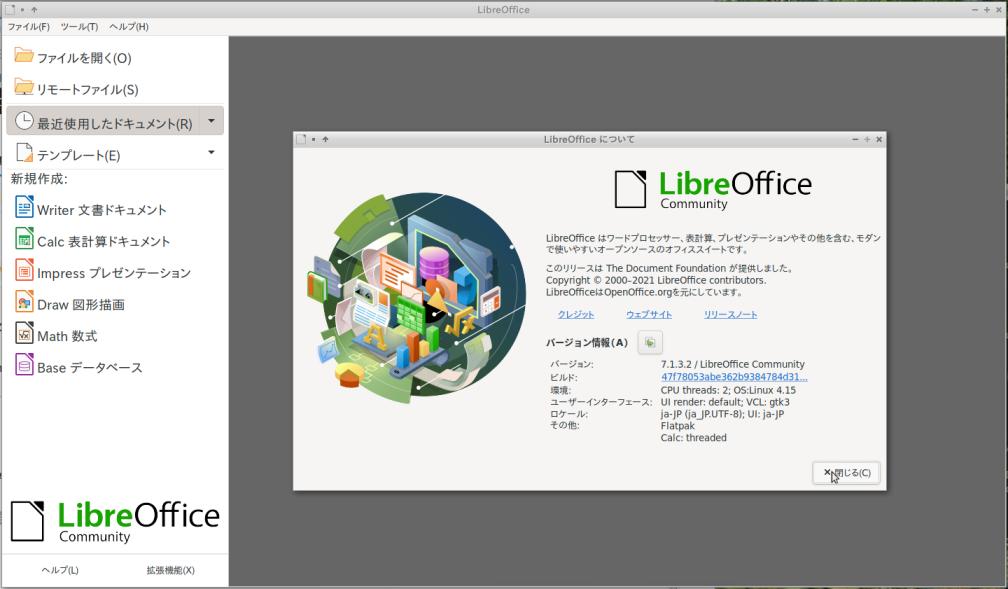Image resolution: width=1008 pixels, height=589 pixels.
Task: Click the document icon in about dialog title bar
Action: tap(301, 139)
